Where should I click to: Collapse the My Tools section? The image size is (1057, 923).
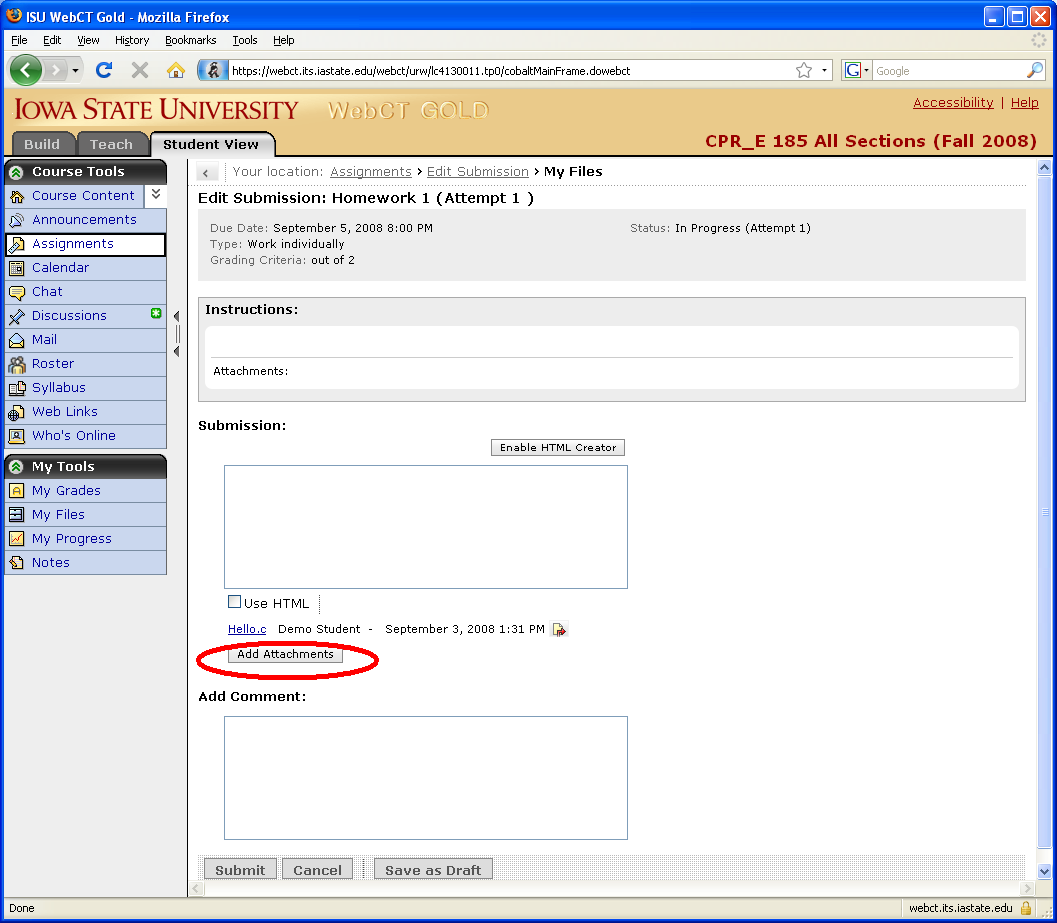[x=16, y=467]
